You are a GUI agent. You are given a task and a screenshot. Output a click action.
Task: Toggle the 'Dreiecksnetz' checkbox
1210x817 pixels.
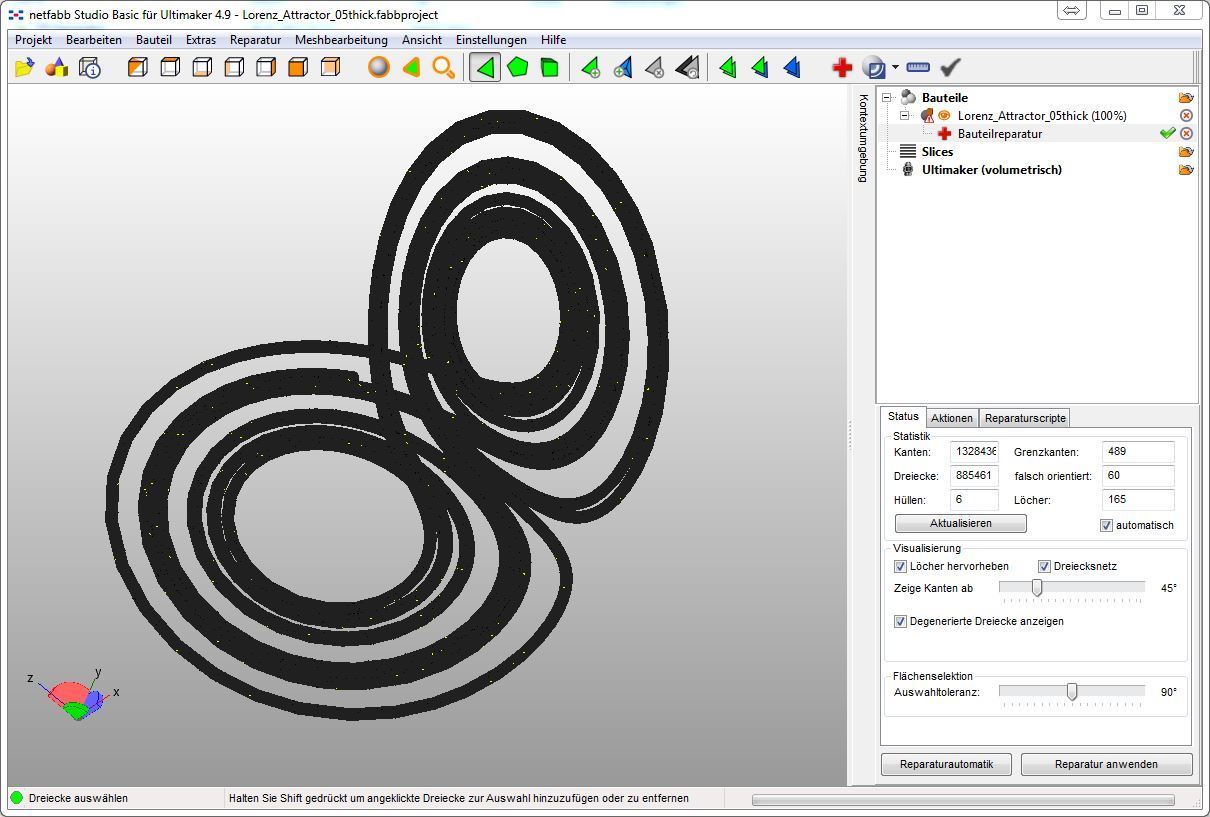pyautogui.click(x=1044, y=566)
